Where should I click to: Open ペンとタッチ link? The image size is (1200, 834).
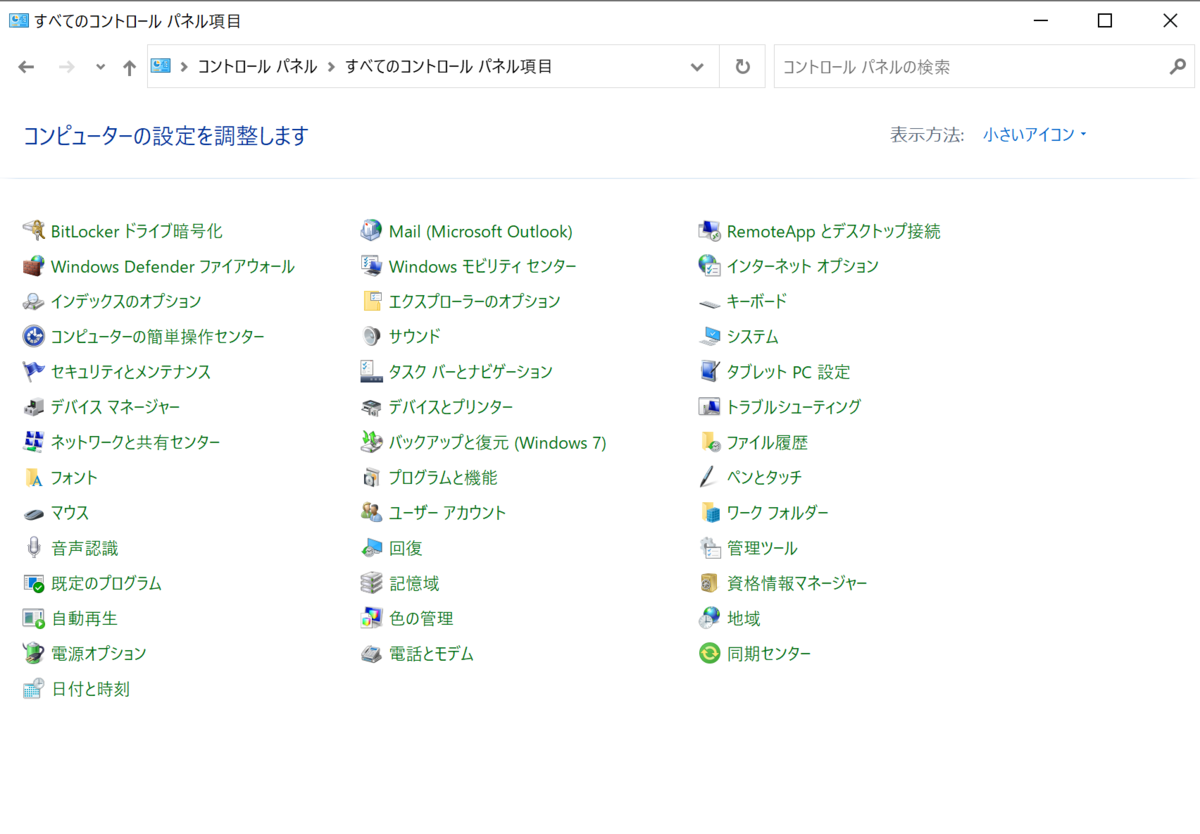click(765, 477)
